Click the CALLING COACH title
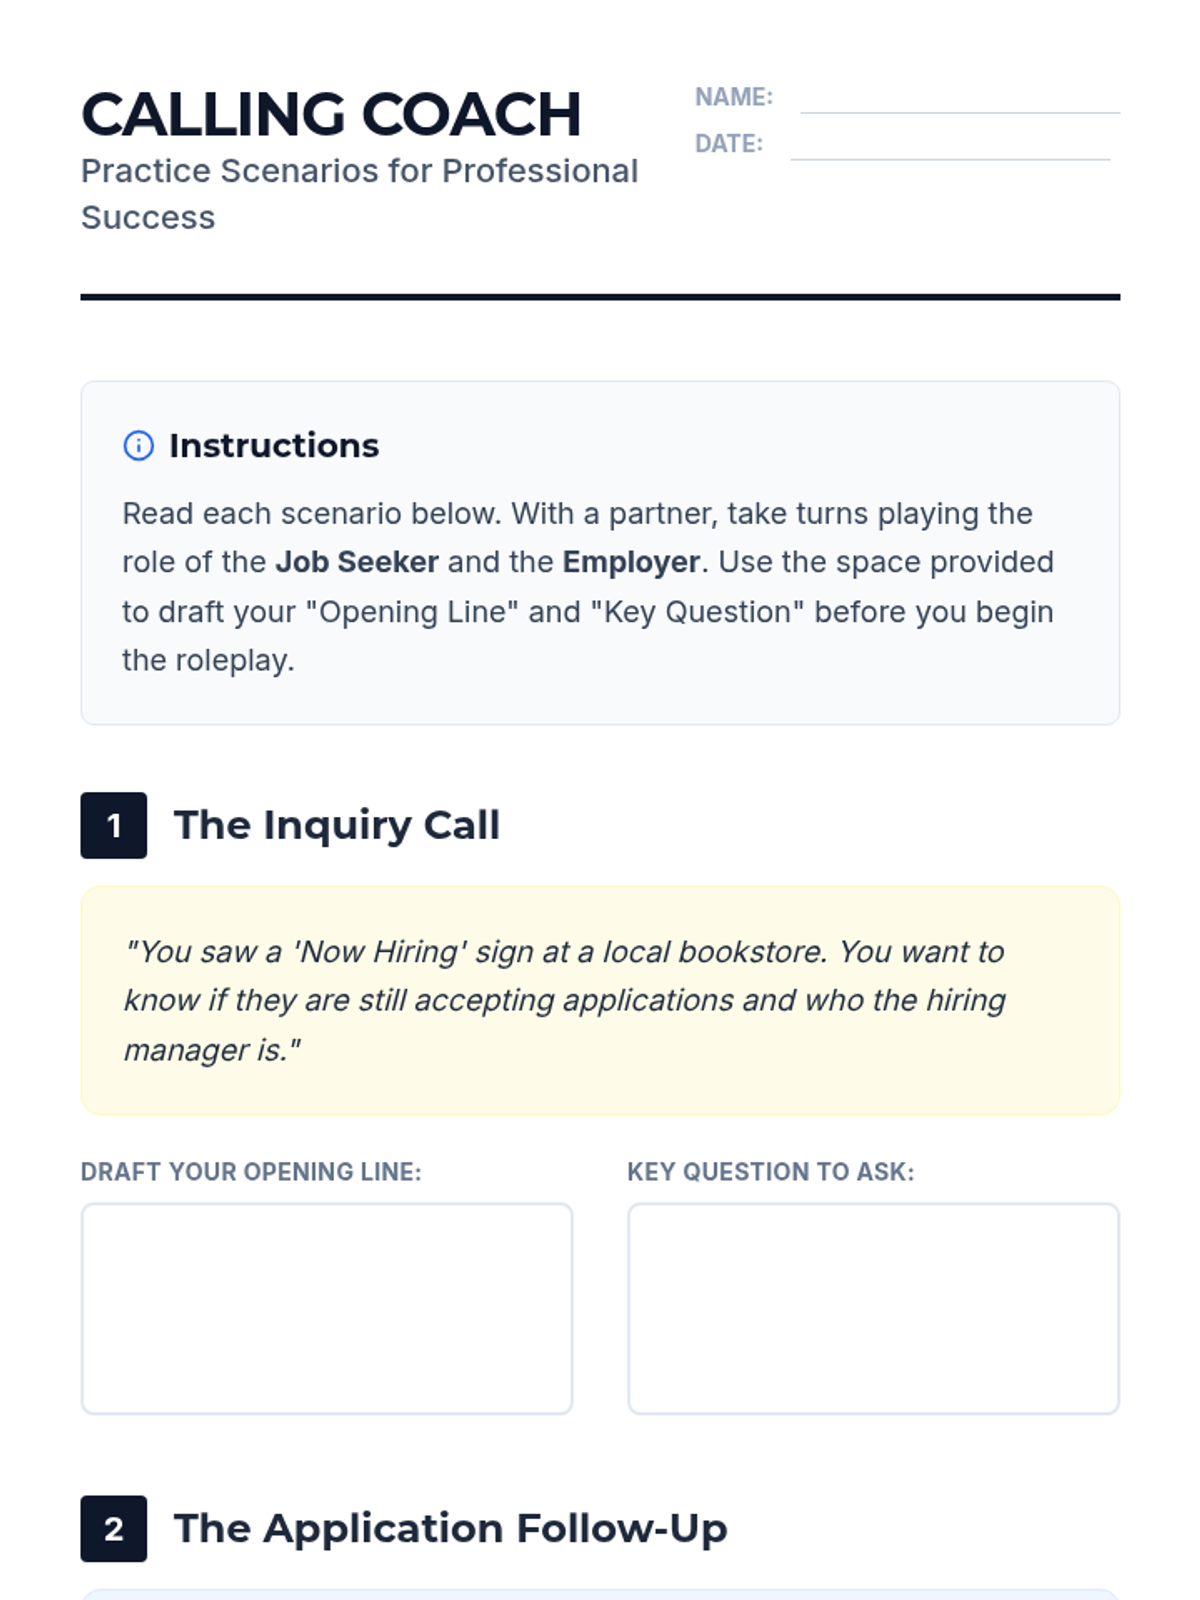1200x1600 pixels. tap(331, 114)
